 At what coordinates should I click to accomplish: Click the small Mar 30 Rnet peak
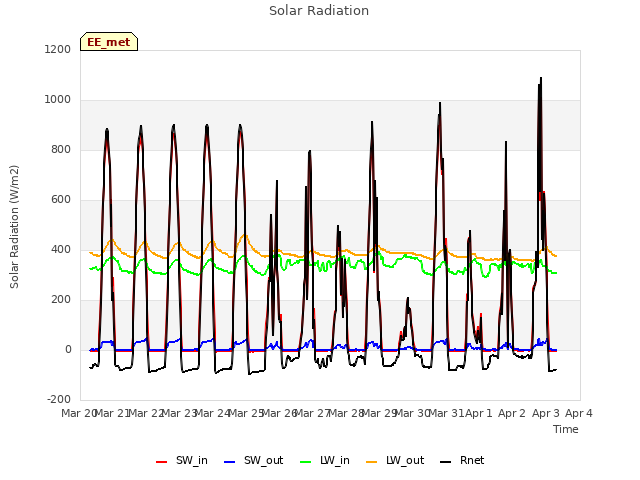coord(407,298)
